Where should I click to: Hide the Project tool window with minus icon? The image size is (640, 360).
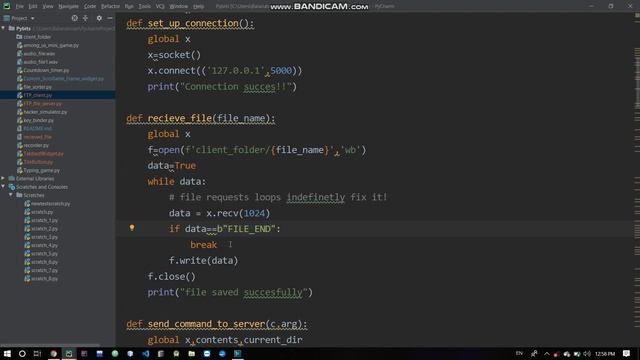tap(110, 18)
